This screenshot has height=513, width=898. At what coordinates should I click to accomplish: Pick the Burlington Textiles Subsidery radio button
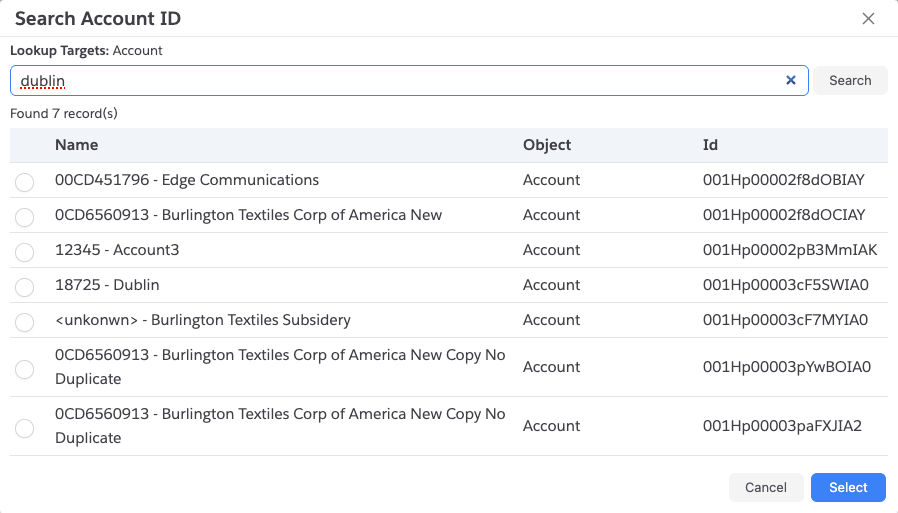(24, 322)
